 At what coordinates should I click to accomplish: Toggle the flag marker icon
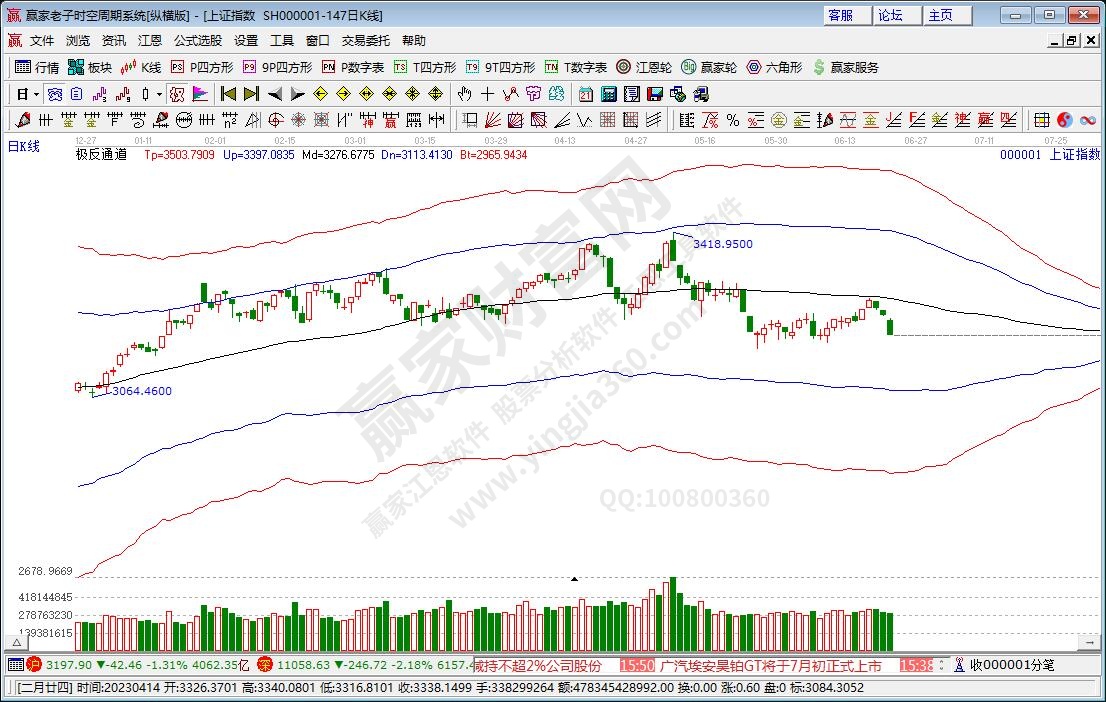[x=200, y=94]
